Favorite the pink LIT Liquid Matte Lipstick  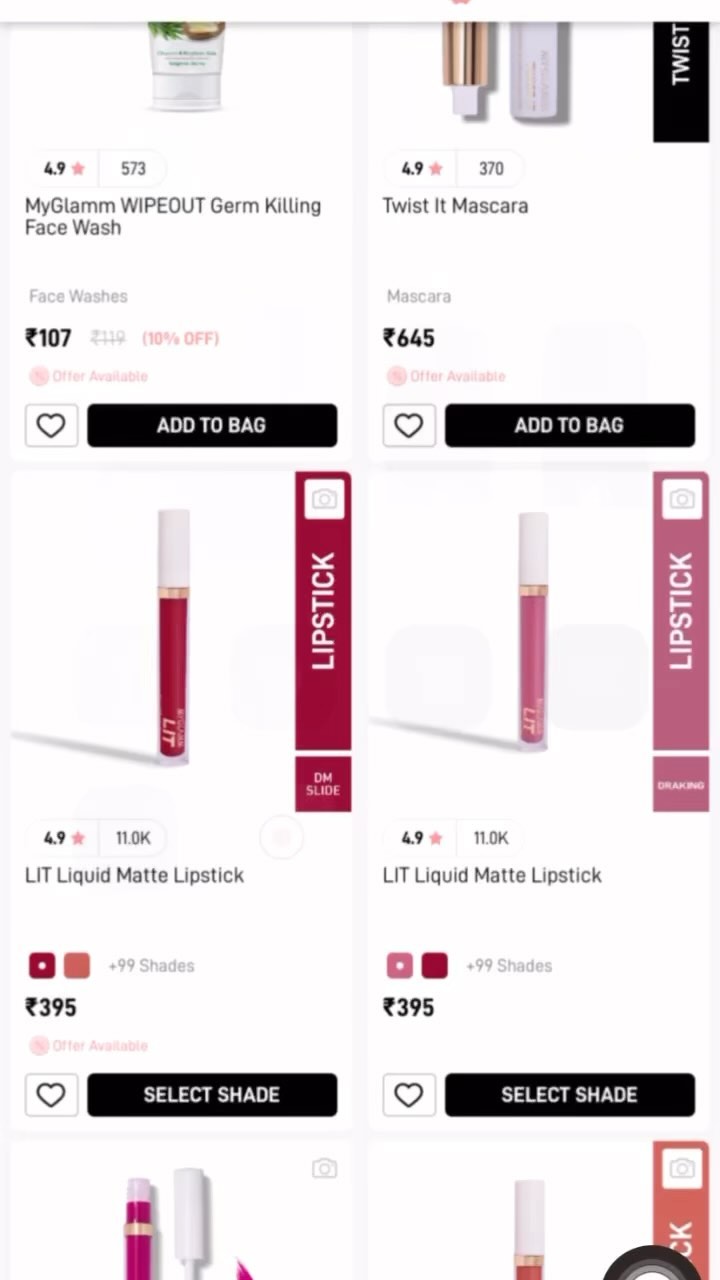click(x=409, y=1095)
